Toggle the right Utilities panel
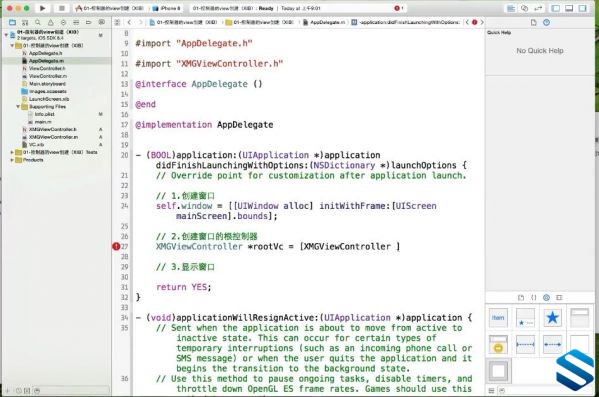 [583, 8]
